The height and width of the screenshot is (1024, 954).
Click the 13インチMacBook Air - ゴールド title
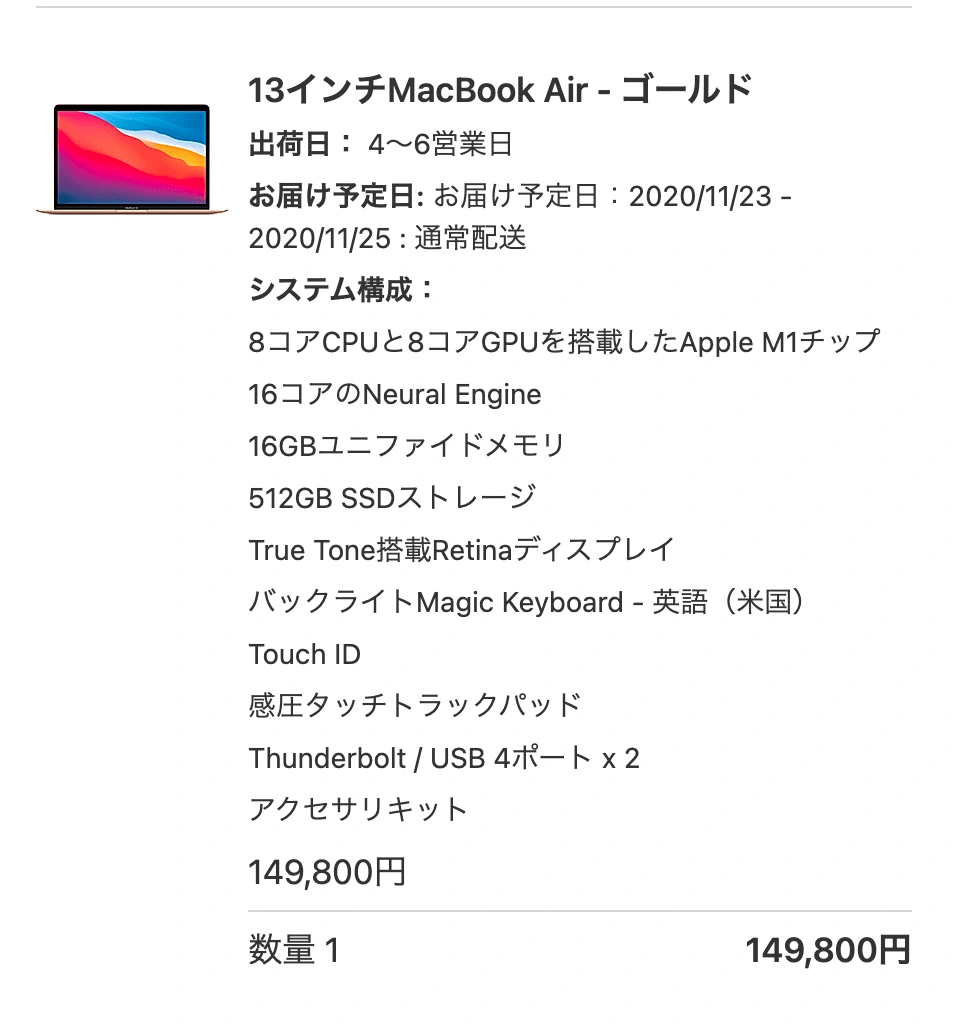point(500,89)
